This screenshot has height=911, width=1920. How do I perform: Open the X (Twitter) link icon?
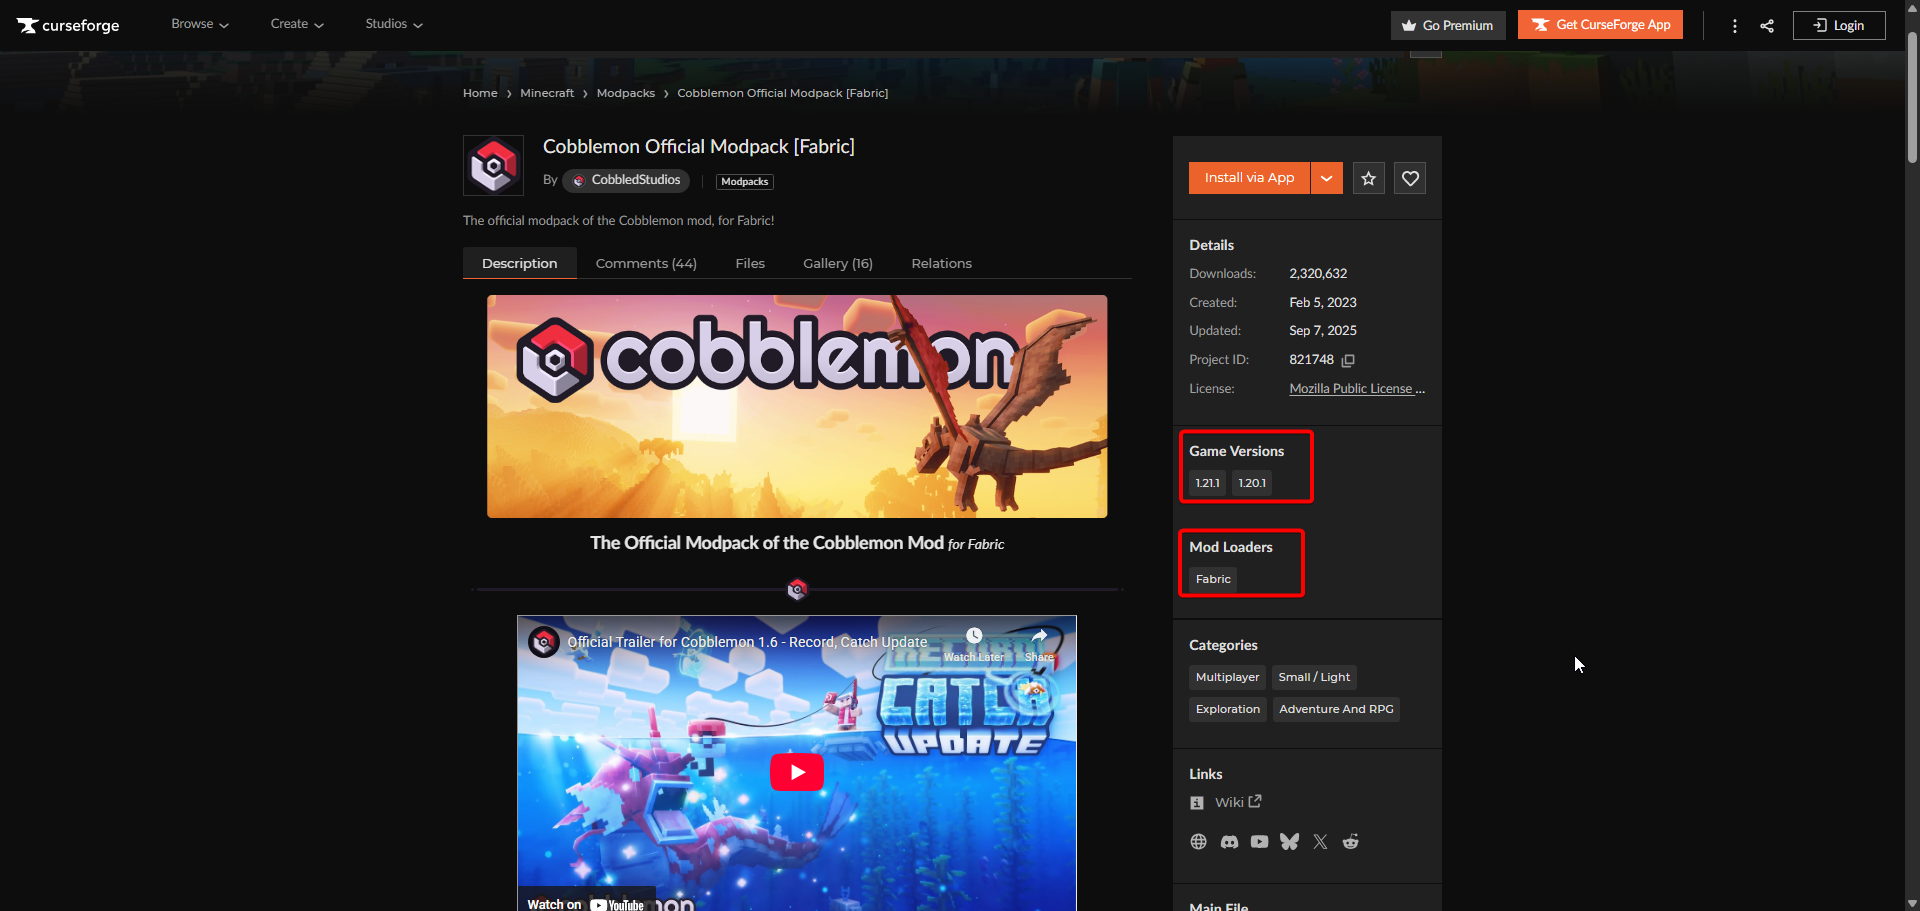click(1320, 842)
